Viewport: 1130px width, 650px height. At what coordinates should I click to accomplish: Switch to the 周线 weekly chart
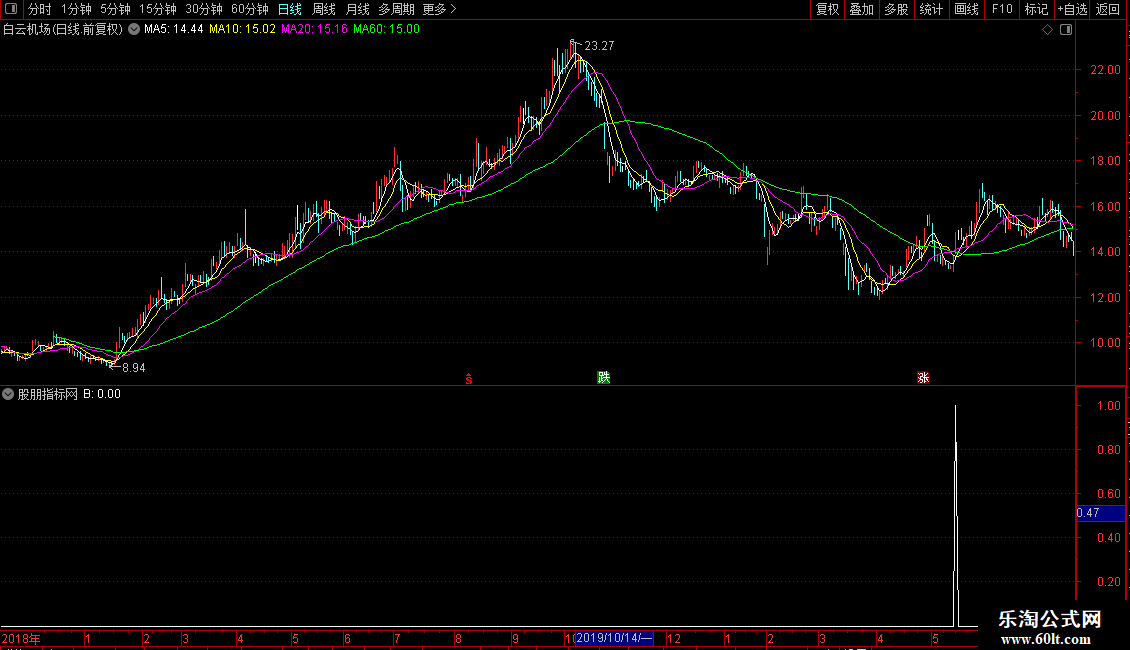pyautogui.click(x=324, y=9)
